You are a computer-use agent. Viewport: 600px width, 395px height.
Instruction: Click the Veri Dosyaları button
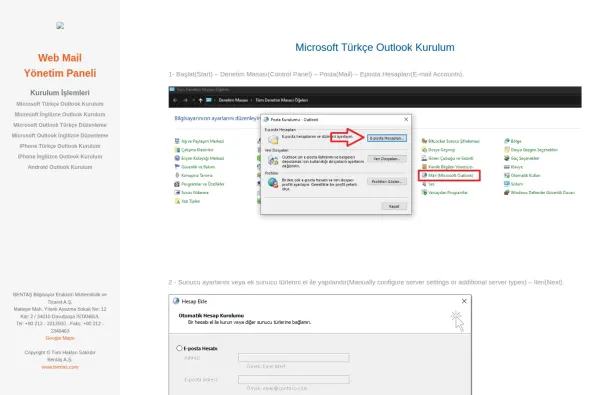click(x=386, y=158)
